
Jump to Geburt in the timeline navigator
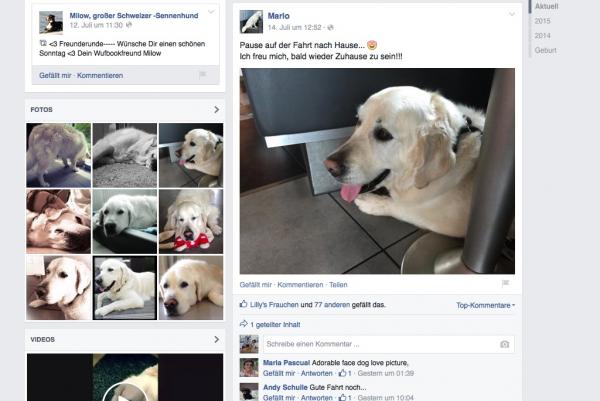coord(546,50)
